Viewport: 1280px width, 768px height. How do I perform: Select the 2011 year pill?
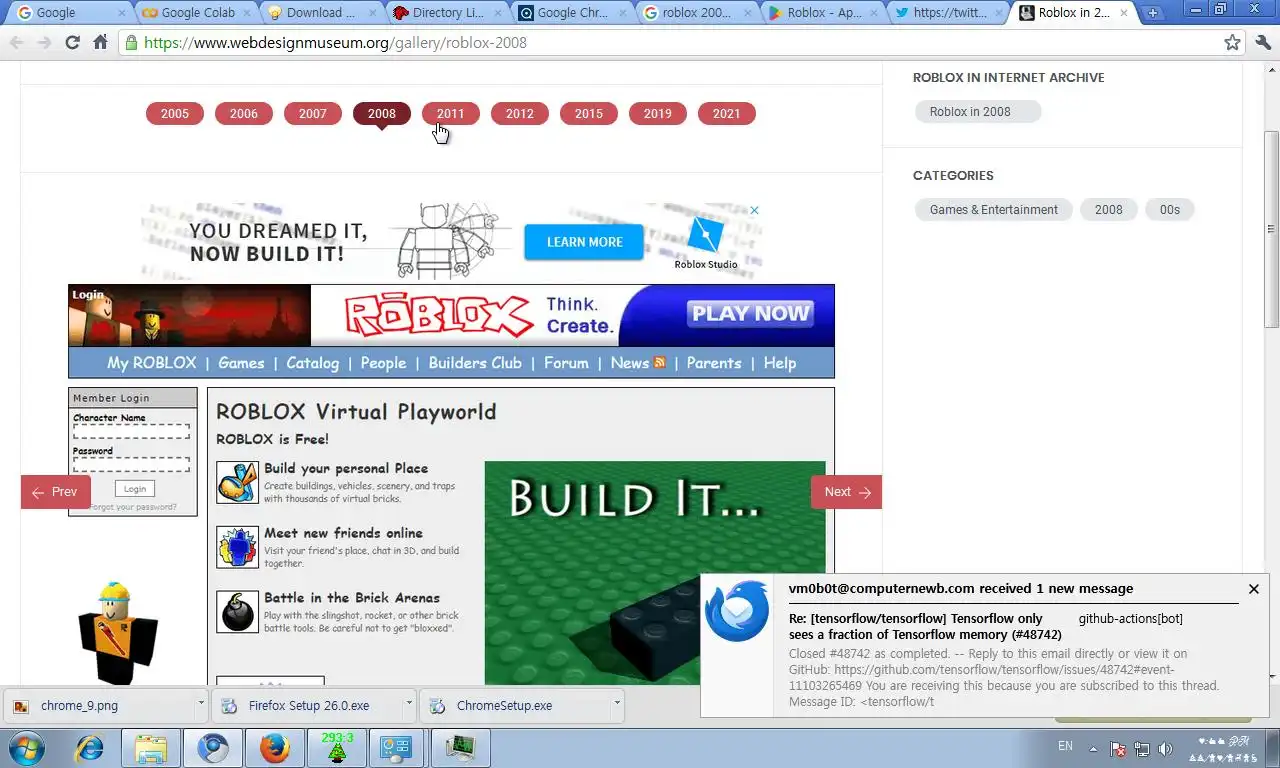pos(451,114)
